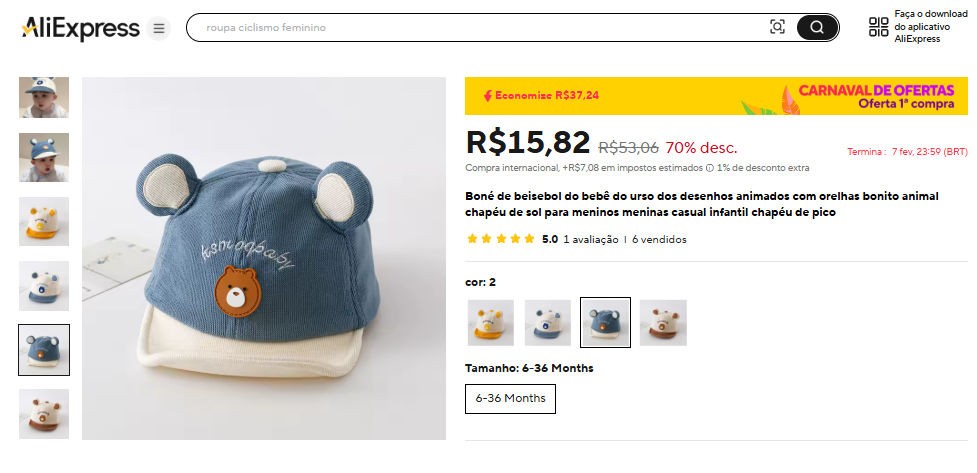Click the AliExpress logo

[x=80, y=28]
